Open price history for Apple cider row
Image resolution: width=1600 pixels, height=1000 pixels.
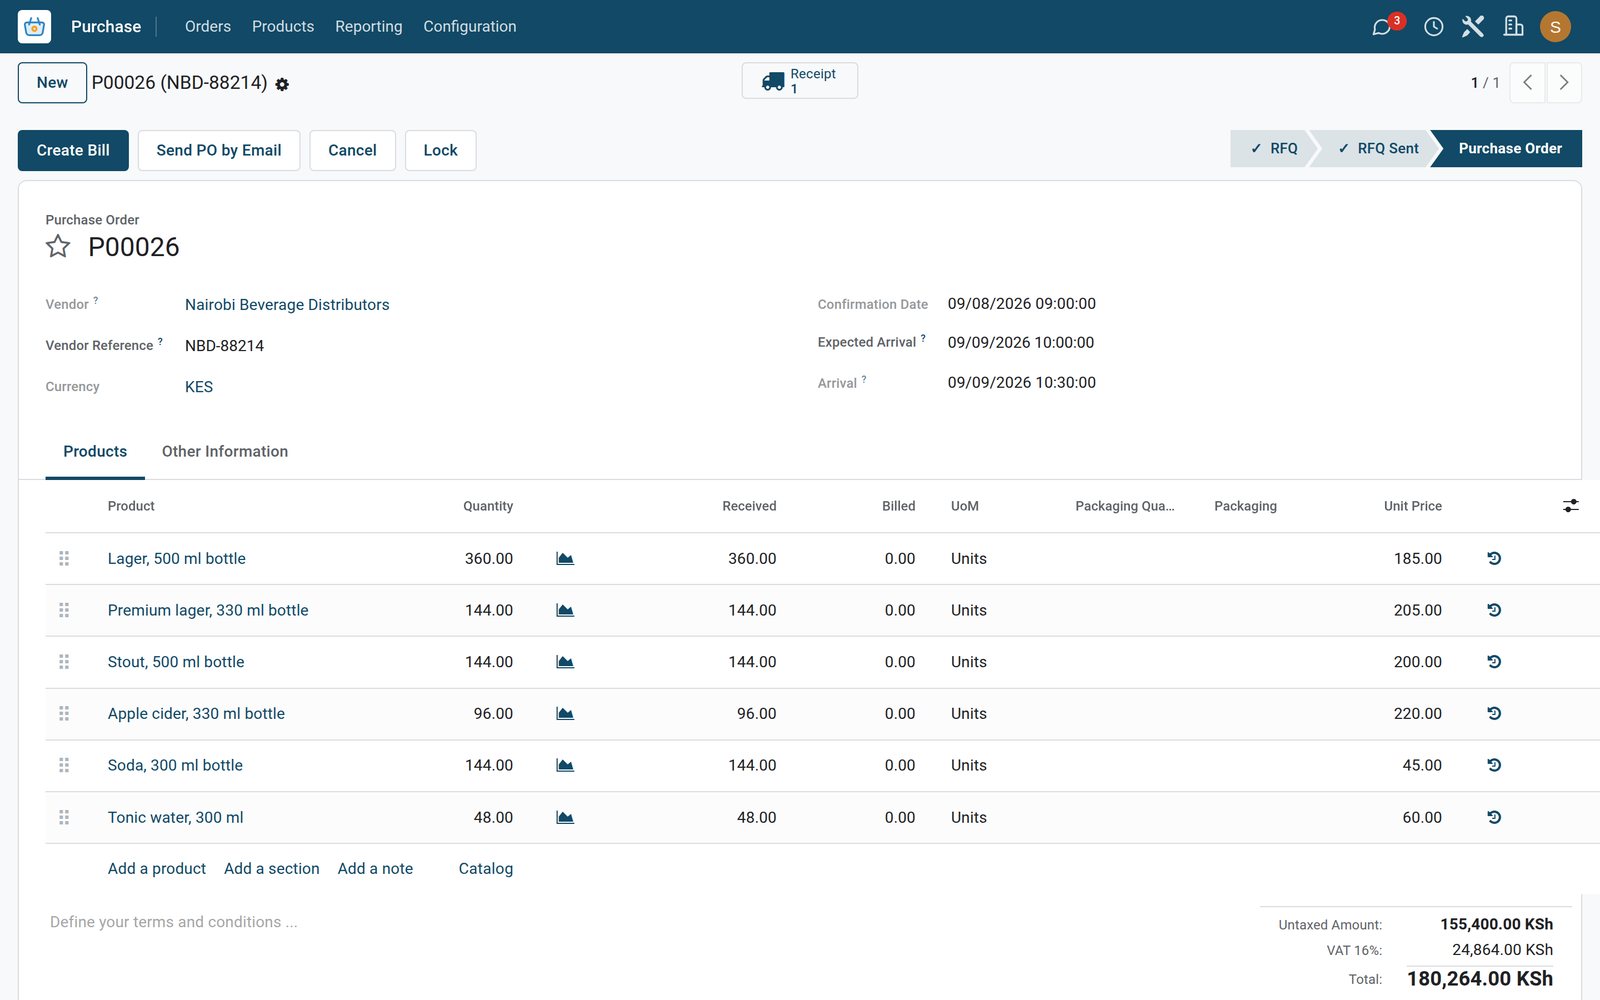tap(1494, 714)
